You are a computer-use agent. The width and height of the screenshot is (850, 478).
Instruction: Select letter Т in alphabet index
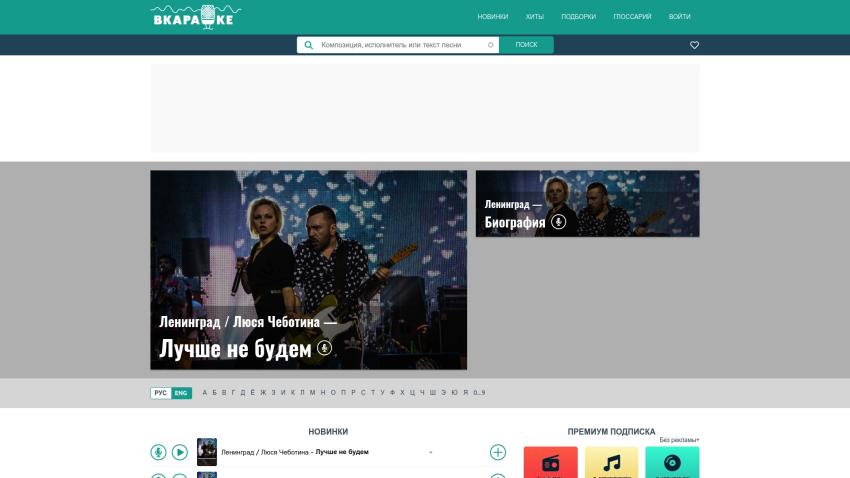coord(373,393)
